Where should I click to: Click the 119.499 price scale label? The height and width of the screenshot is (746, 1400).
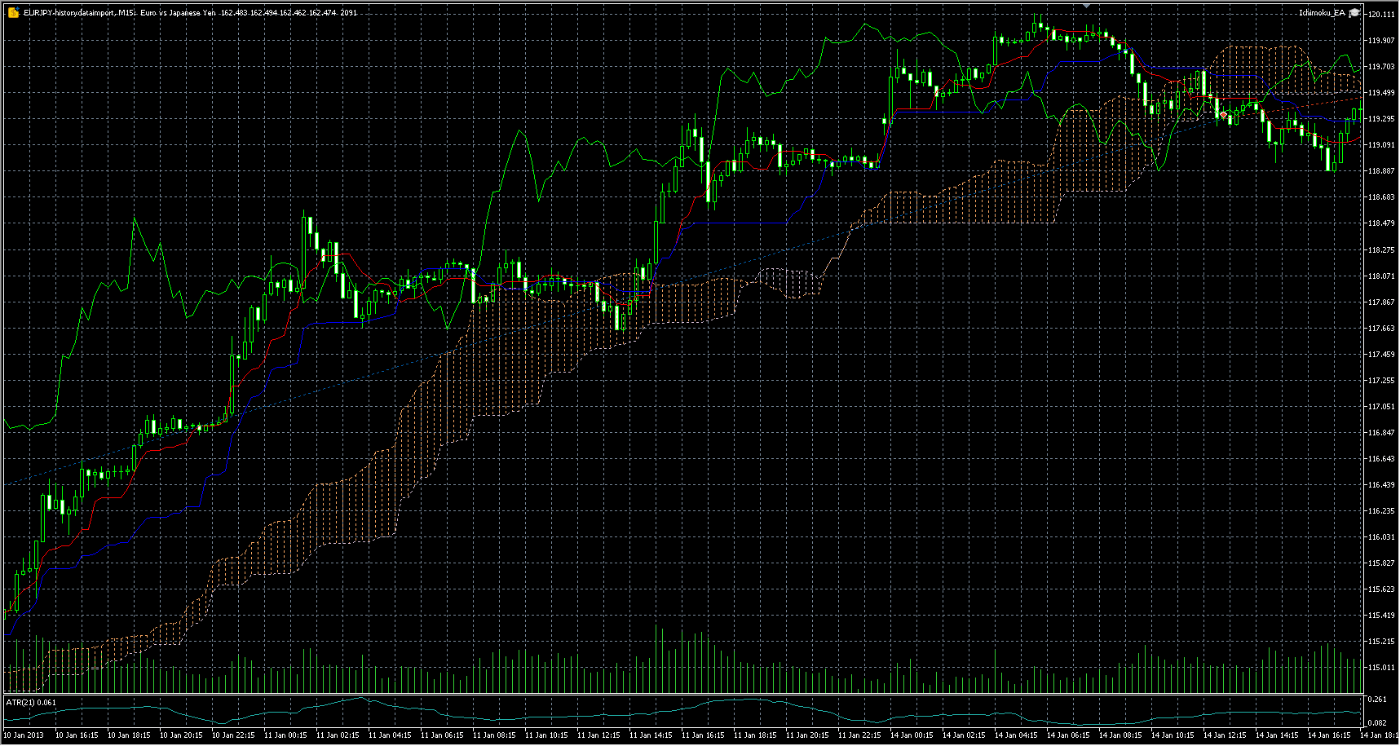[1381, 93]
